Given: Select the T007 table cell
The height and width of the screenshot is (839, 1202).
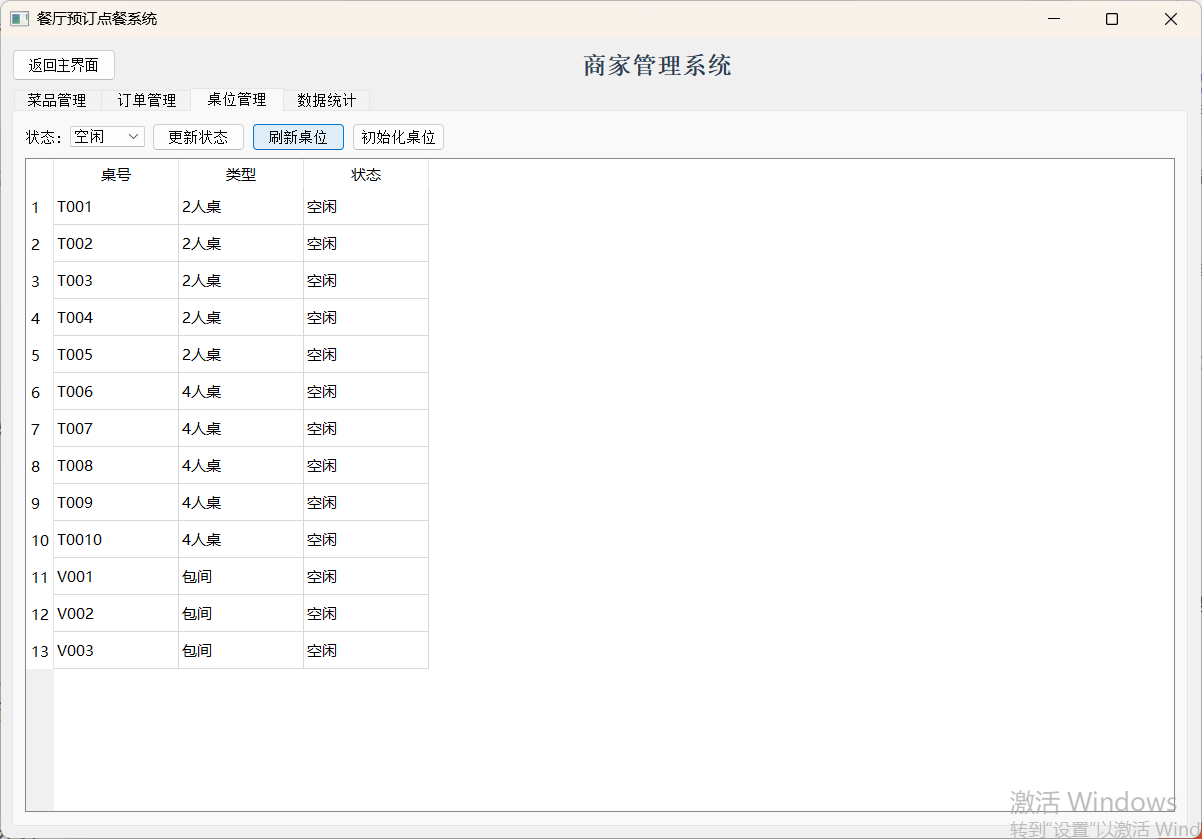Looking at the screenshot, I should [116, 429].
